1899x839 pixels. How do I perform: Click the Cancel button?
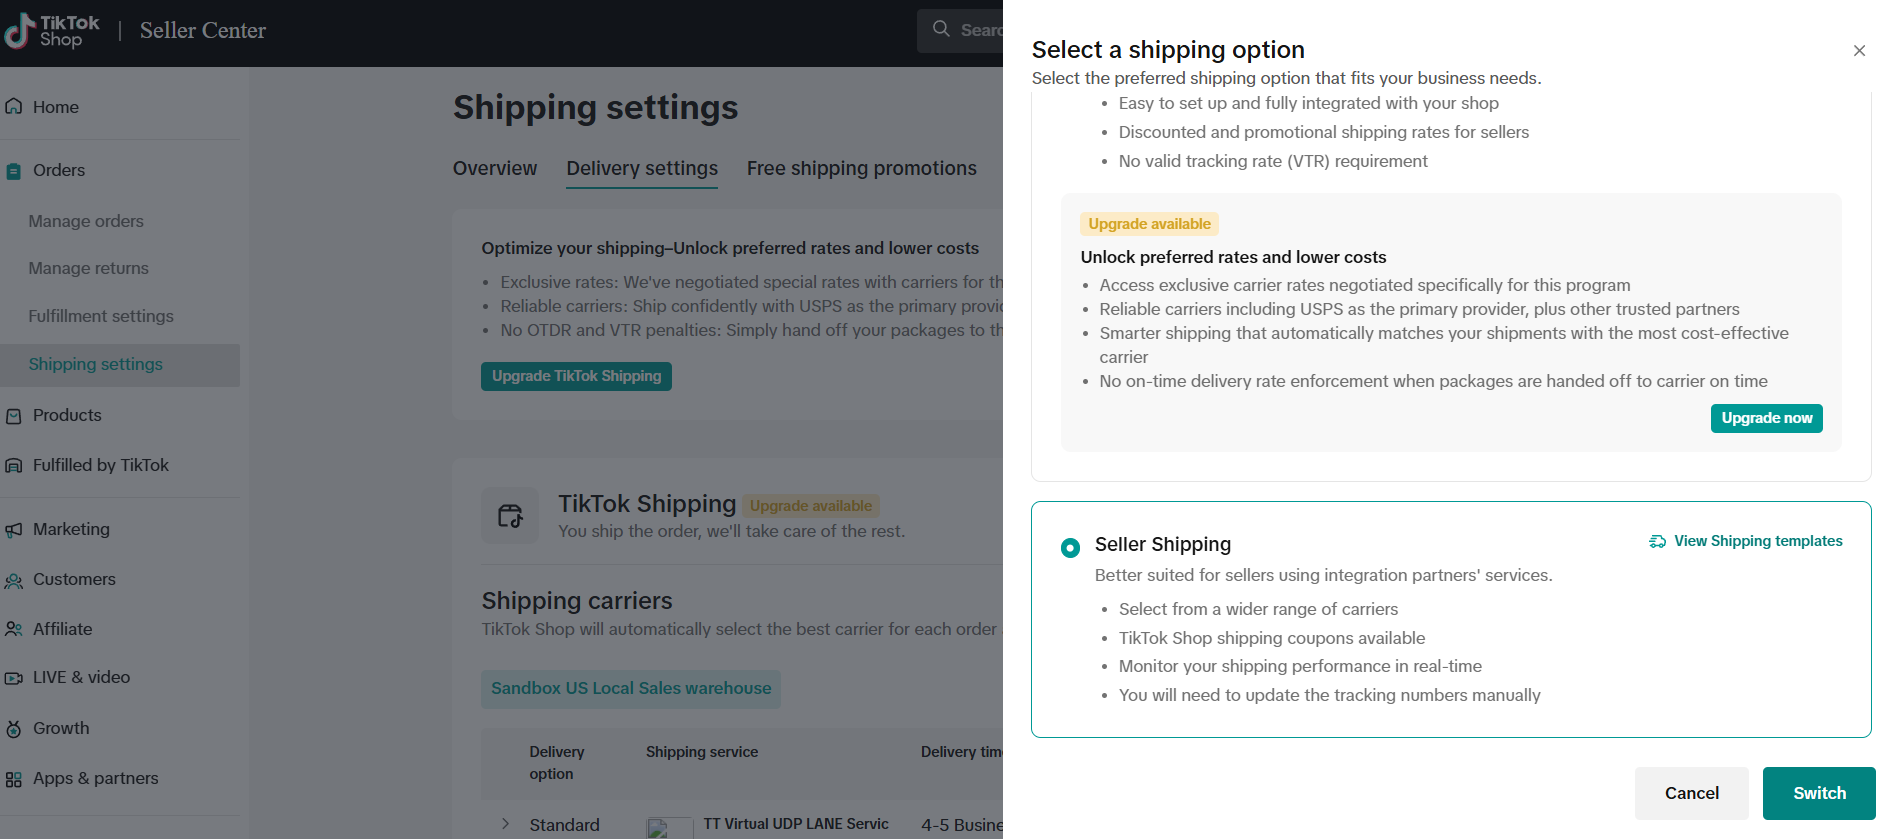click(x=1691, y=793)
